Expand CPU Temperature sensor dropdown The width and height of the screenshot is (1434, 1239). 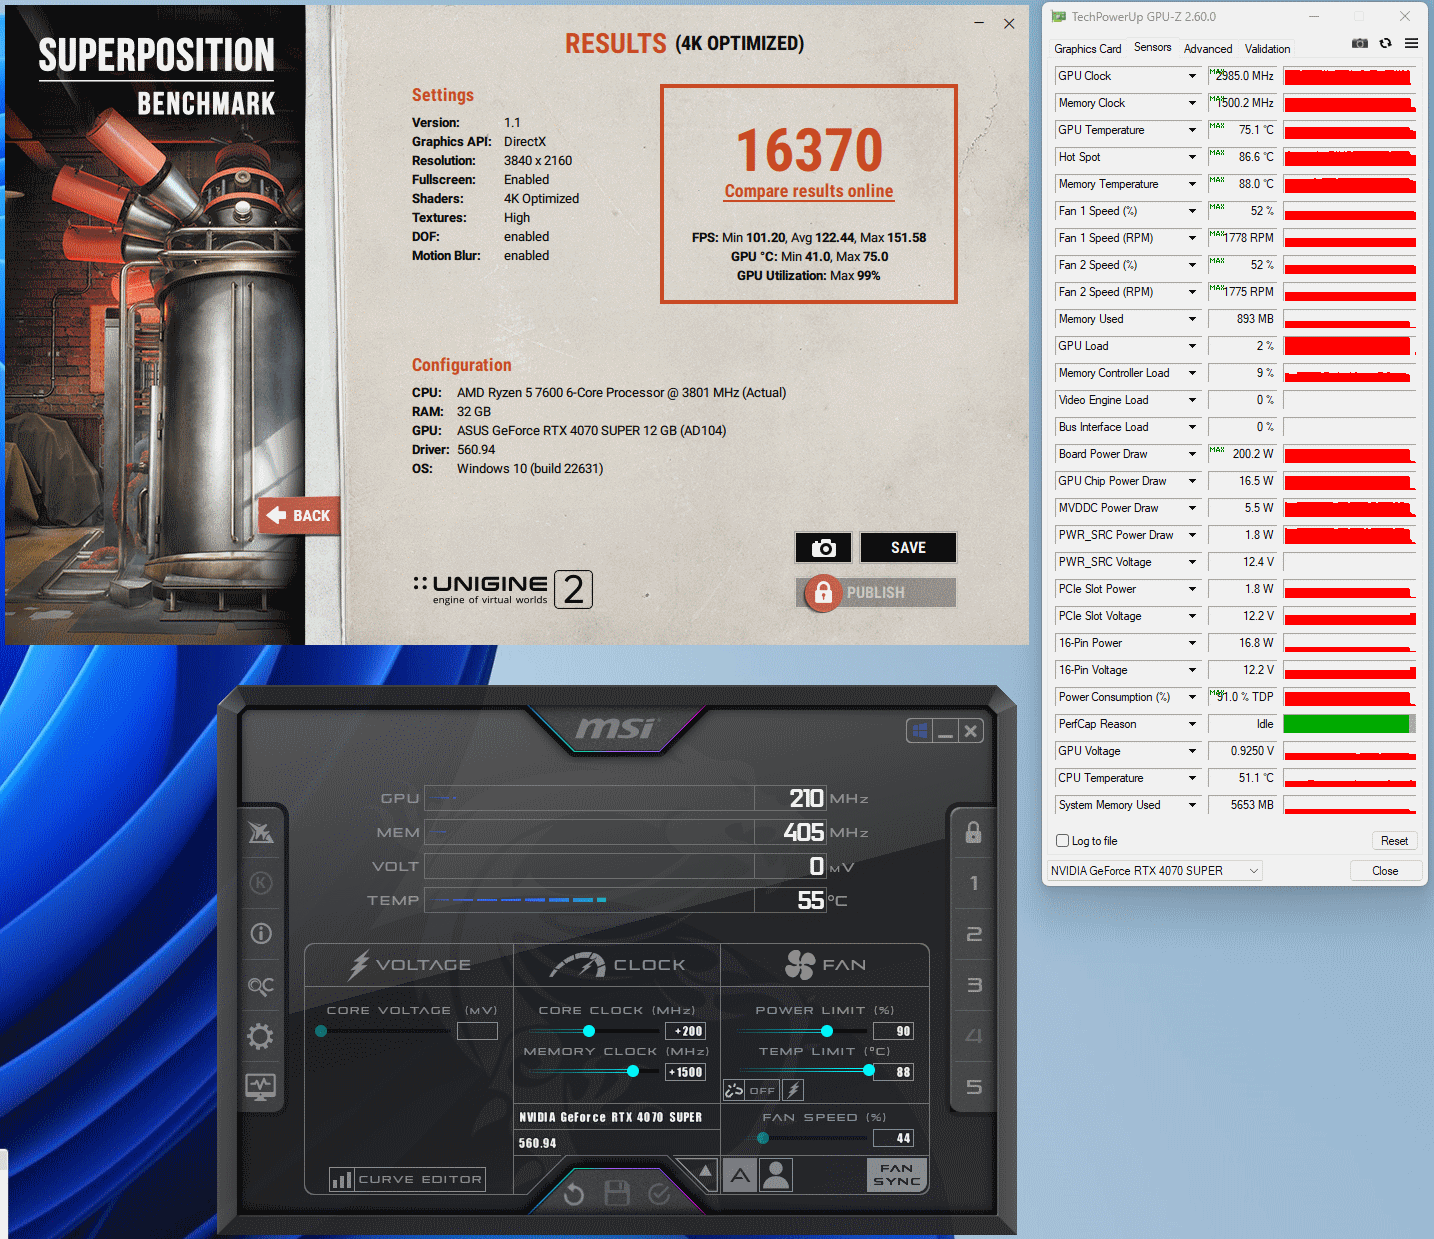1192,778
